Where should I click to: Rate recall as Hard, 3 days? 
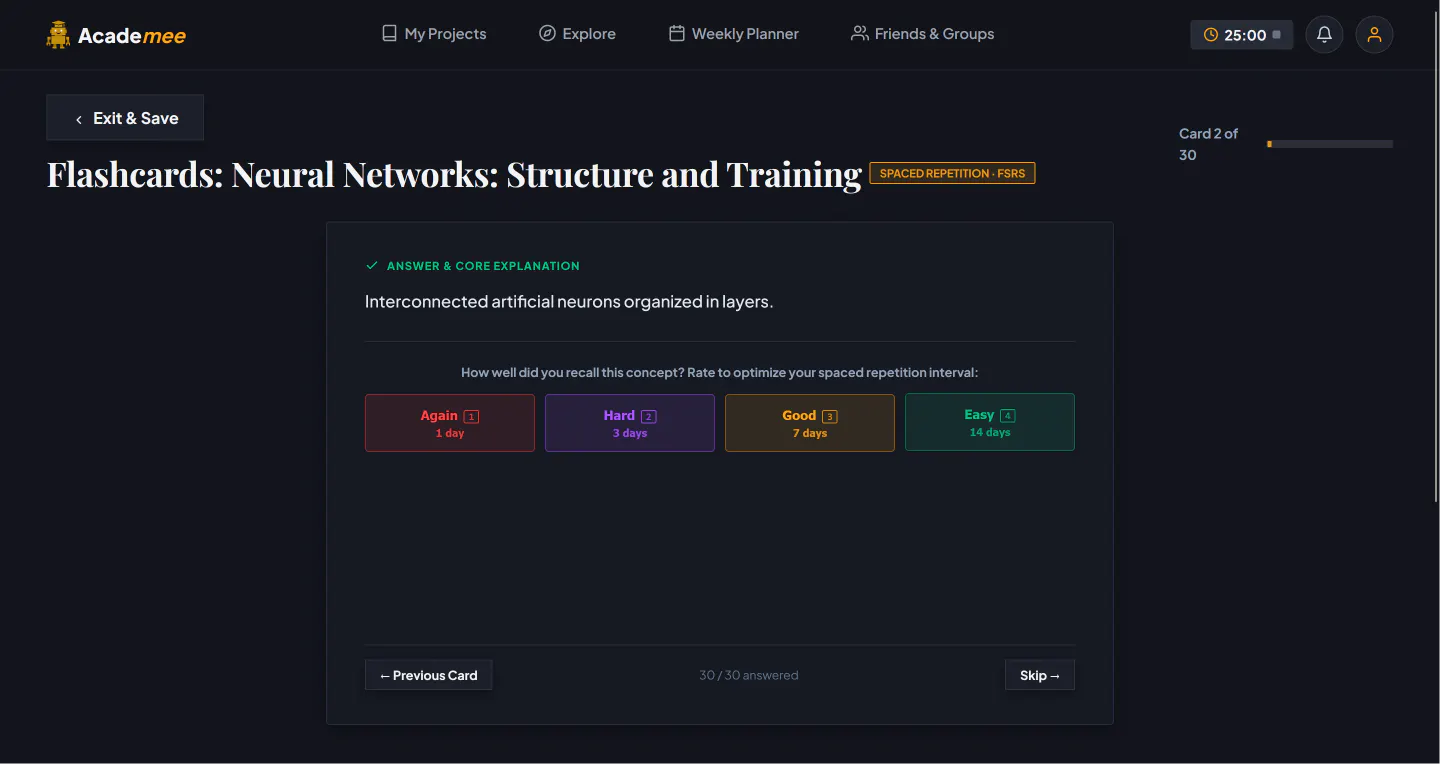pos(630,423)
